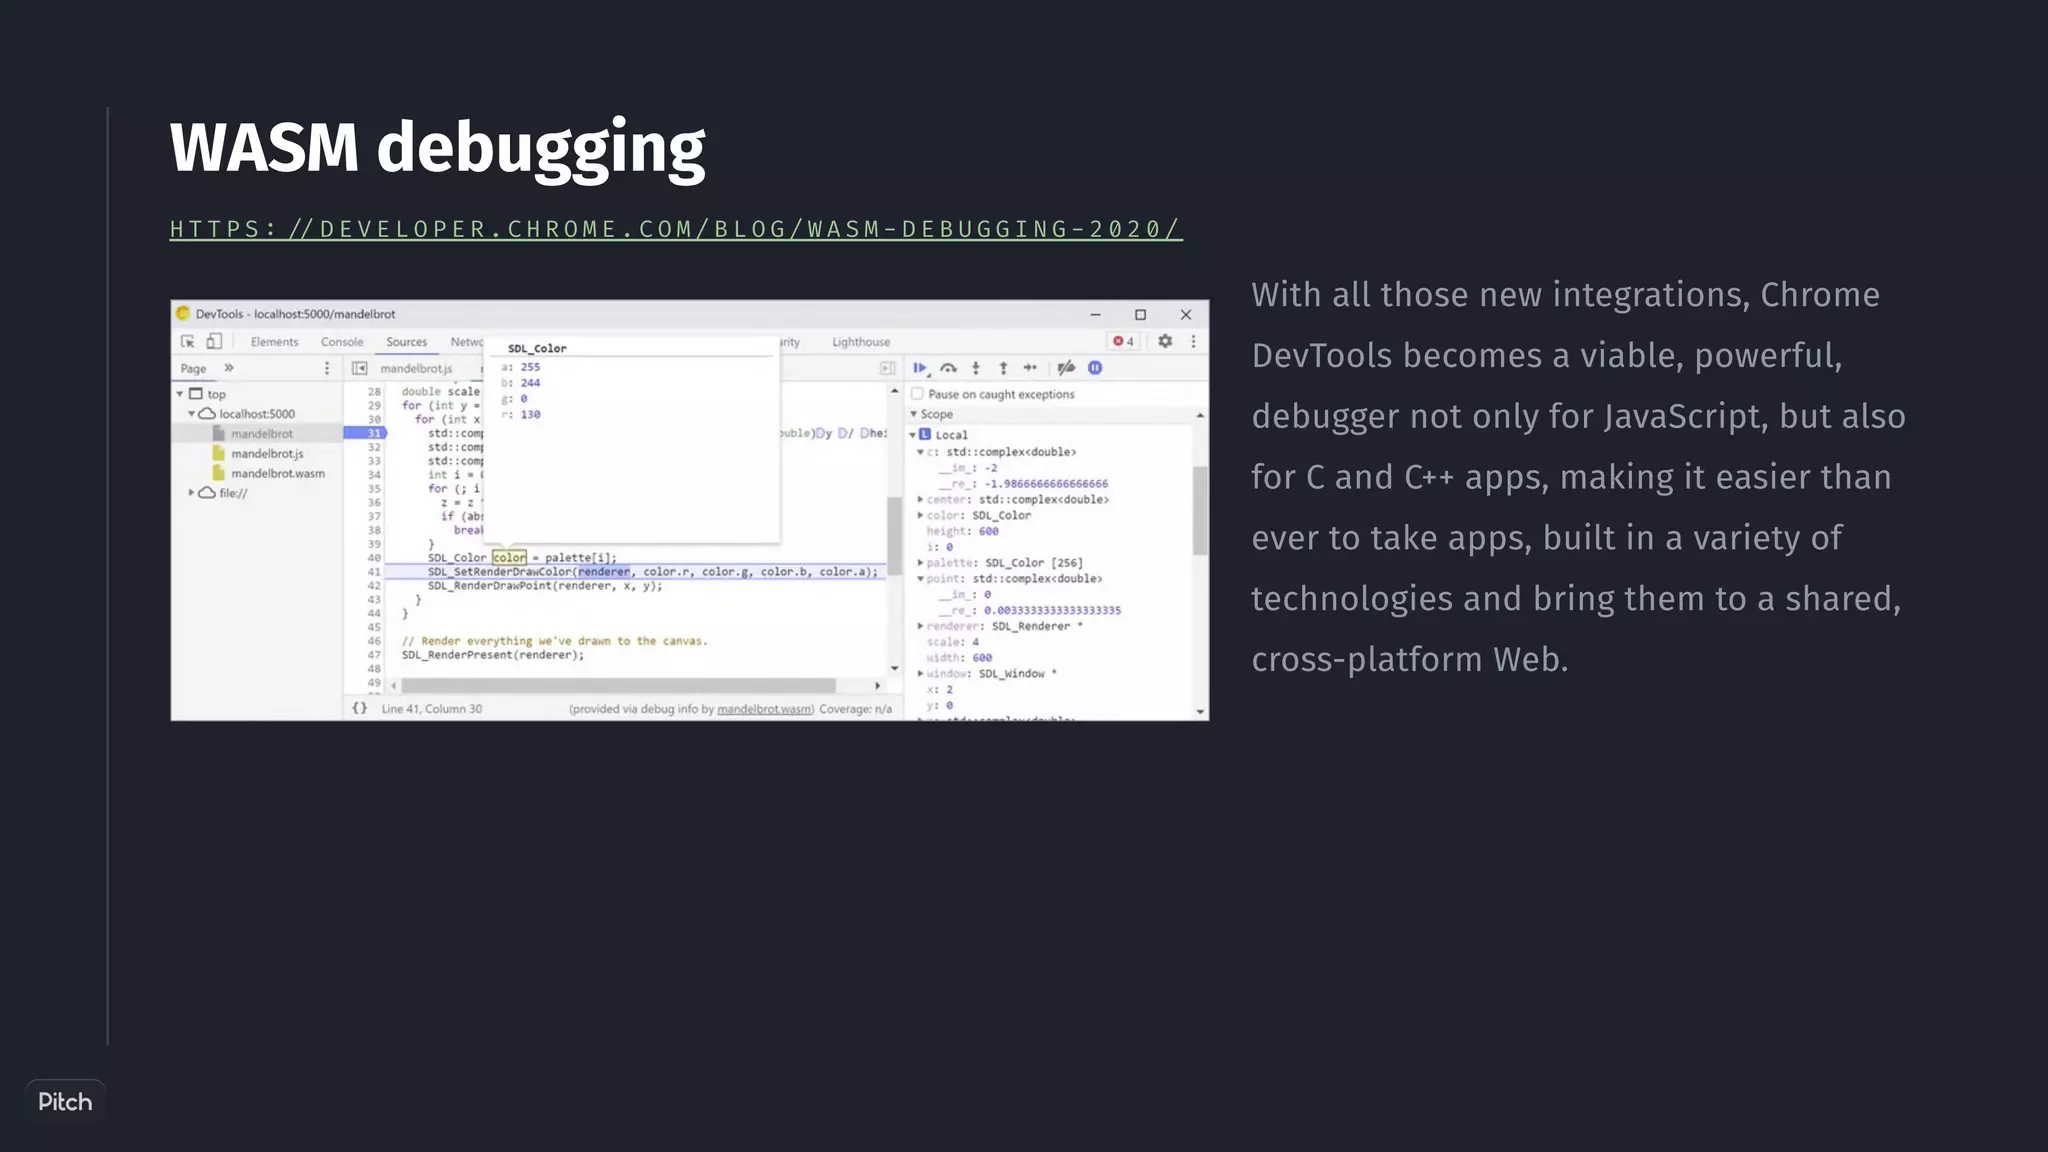Screen dimensions: 2048x1152
Task: Click the editor horizontal scrollbar
Action: [618, 686]
